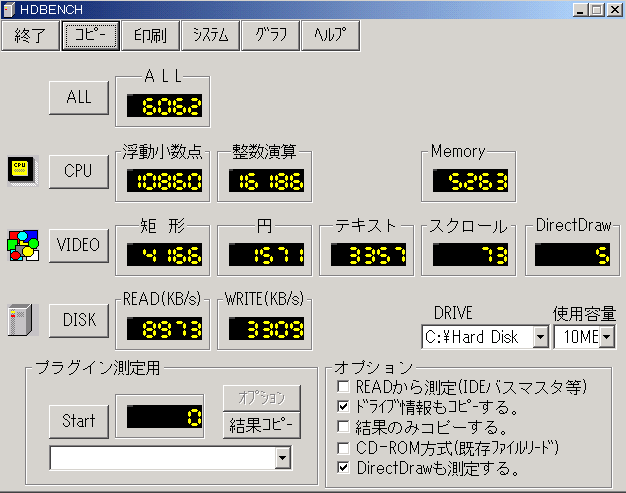
Task: Click the 終了 (Exit) toolbar button
Action: pos(30,36)
